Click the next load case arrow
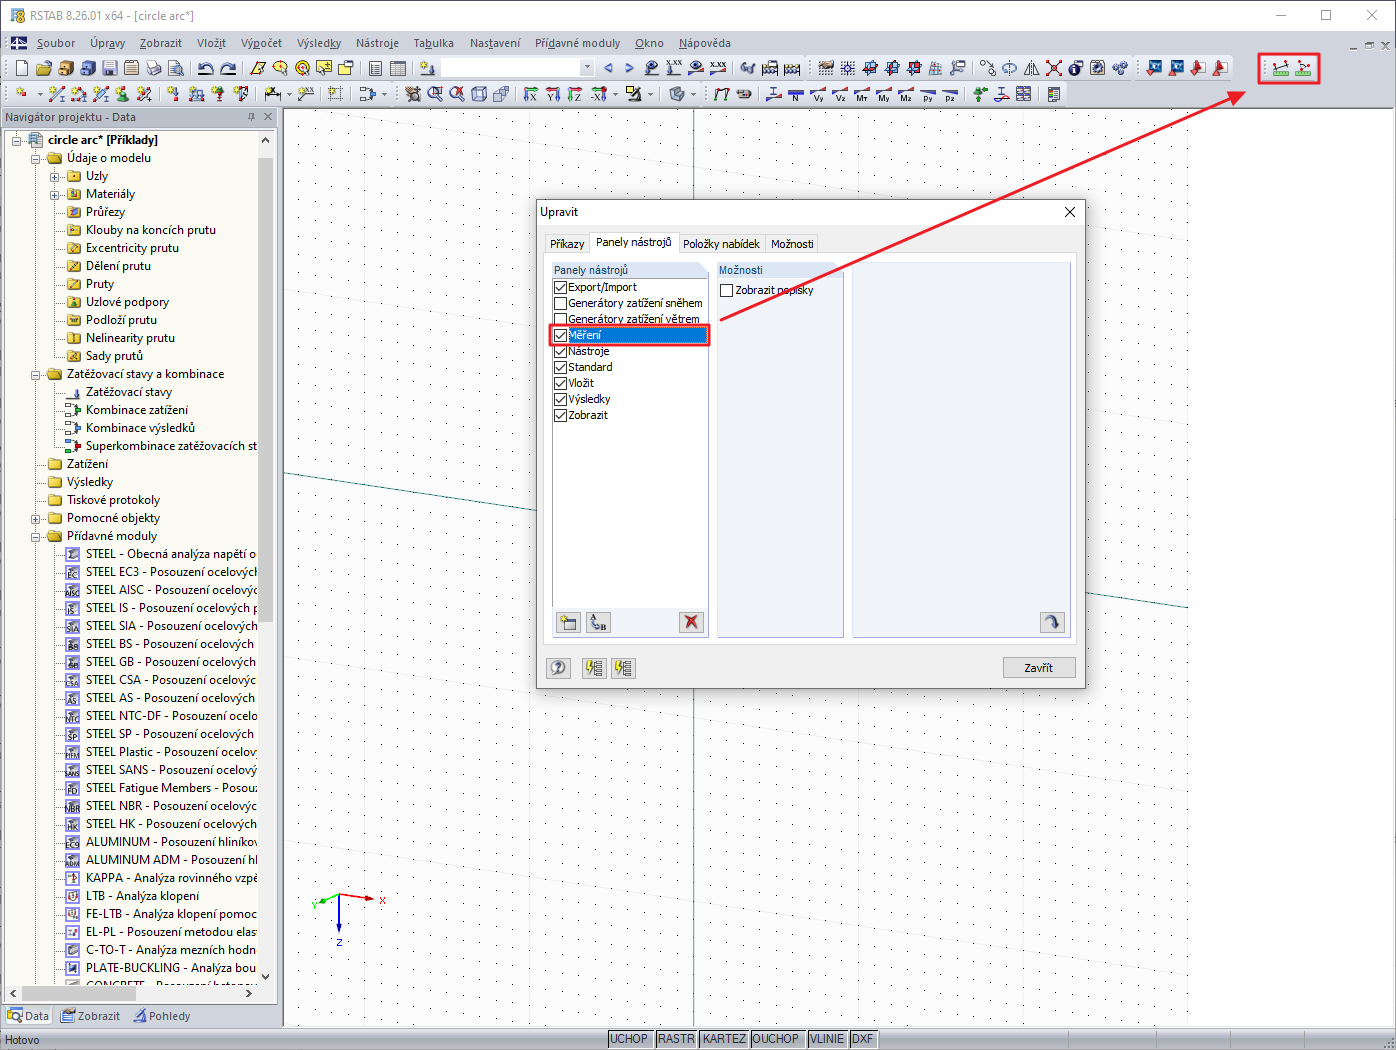Viewport: 1396px width, 1050px height. tap(629, 68)
